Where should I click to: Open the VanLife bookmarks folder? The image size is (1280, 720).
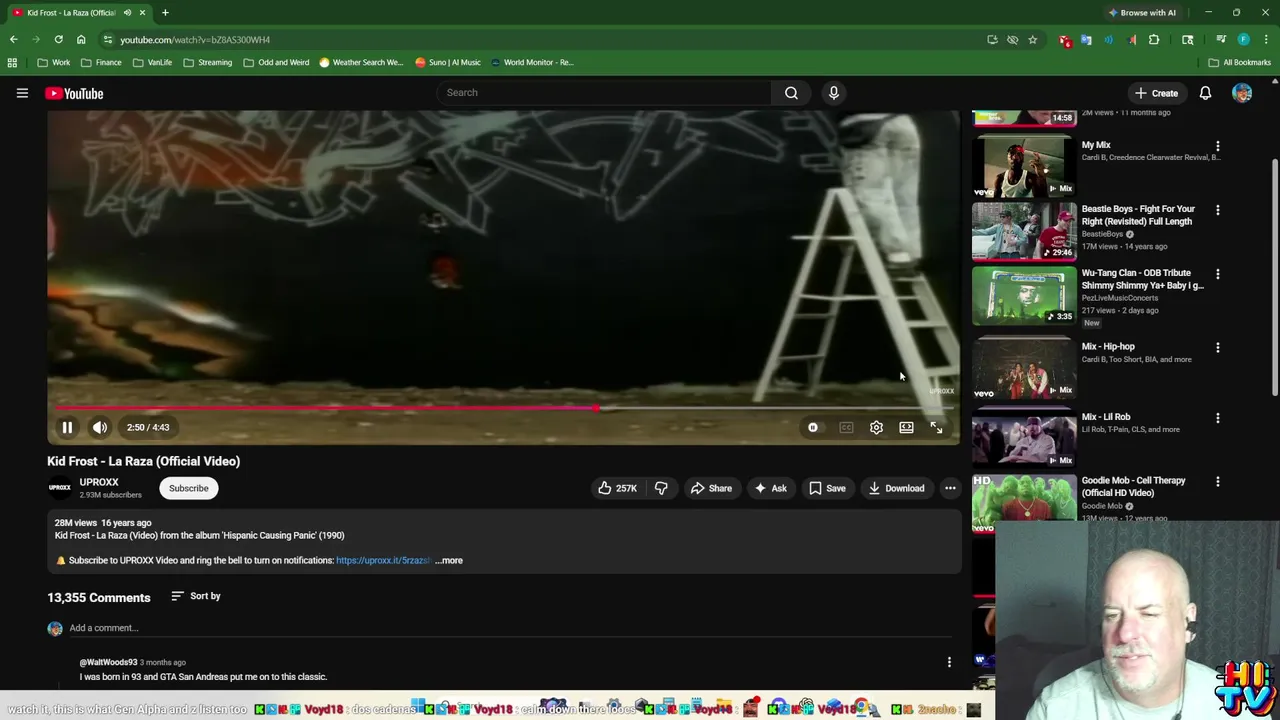pos(151,62)
